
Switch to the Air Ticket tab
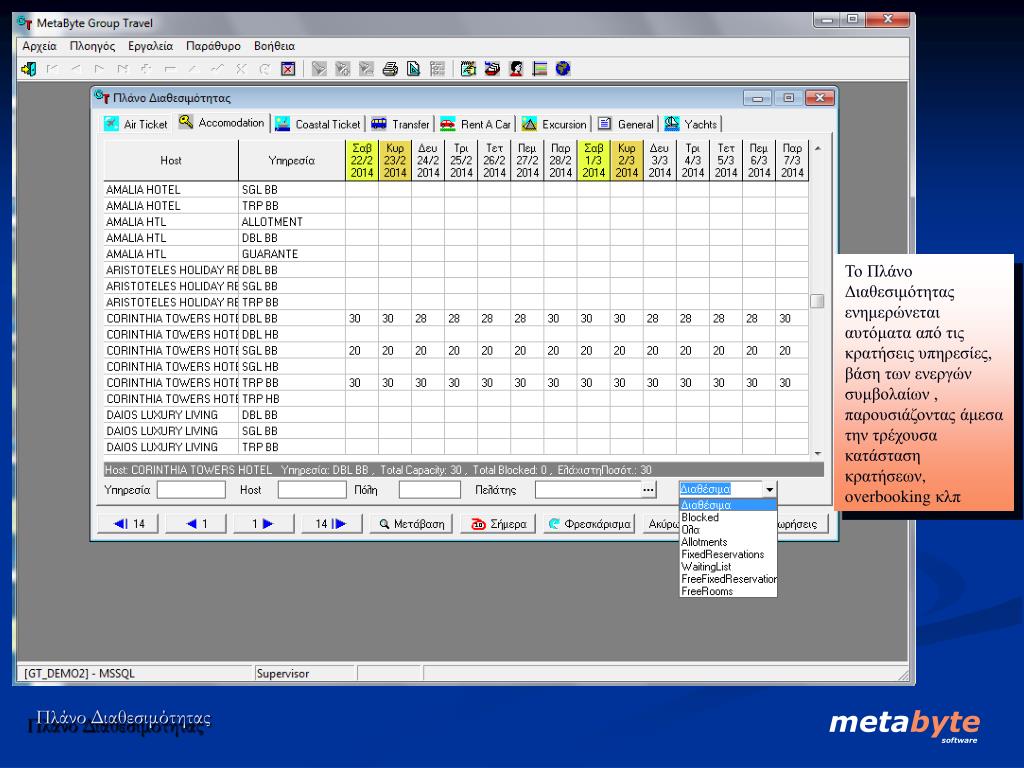pyautogui.click(x=136, y=124)
